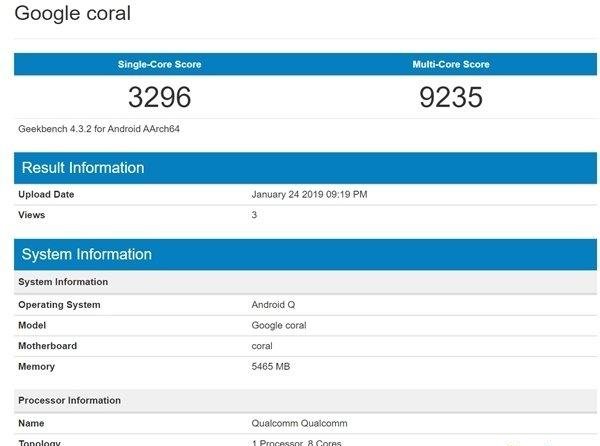Screen dimensions: 600x446
Task: Select the text 'Geekbench 4.3.2 for Android AArch64'
Action: click(99, 129)
